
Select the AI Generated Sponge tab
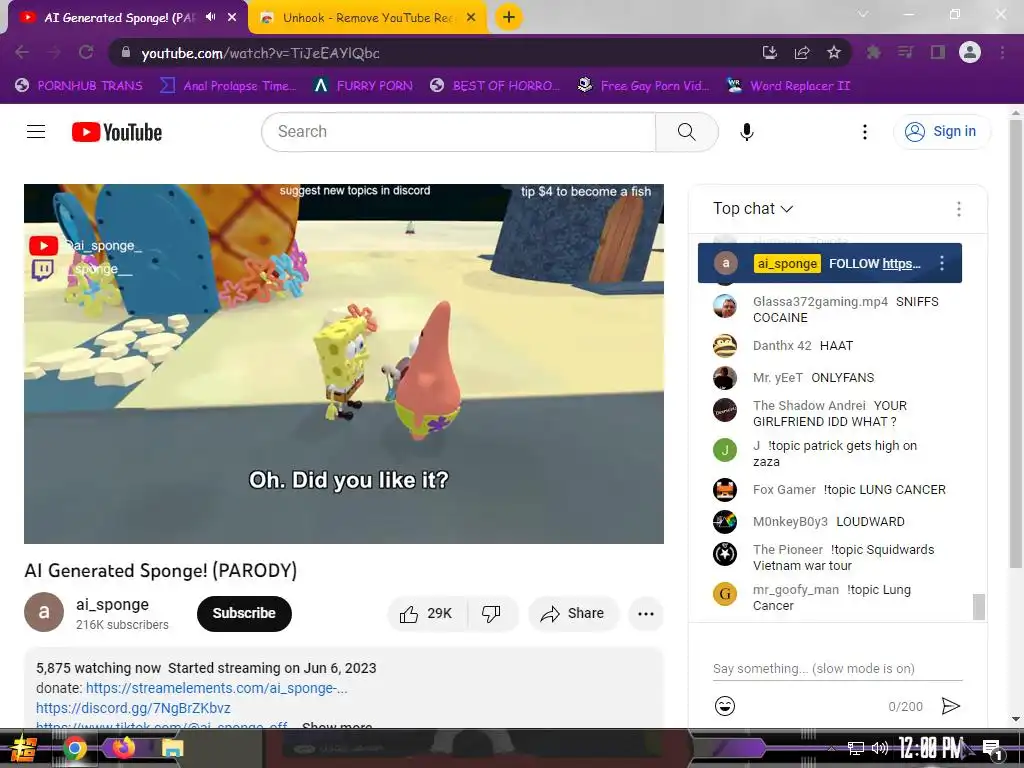118,18
